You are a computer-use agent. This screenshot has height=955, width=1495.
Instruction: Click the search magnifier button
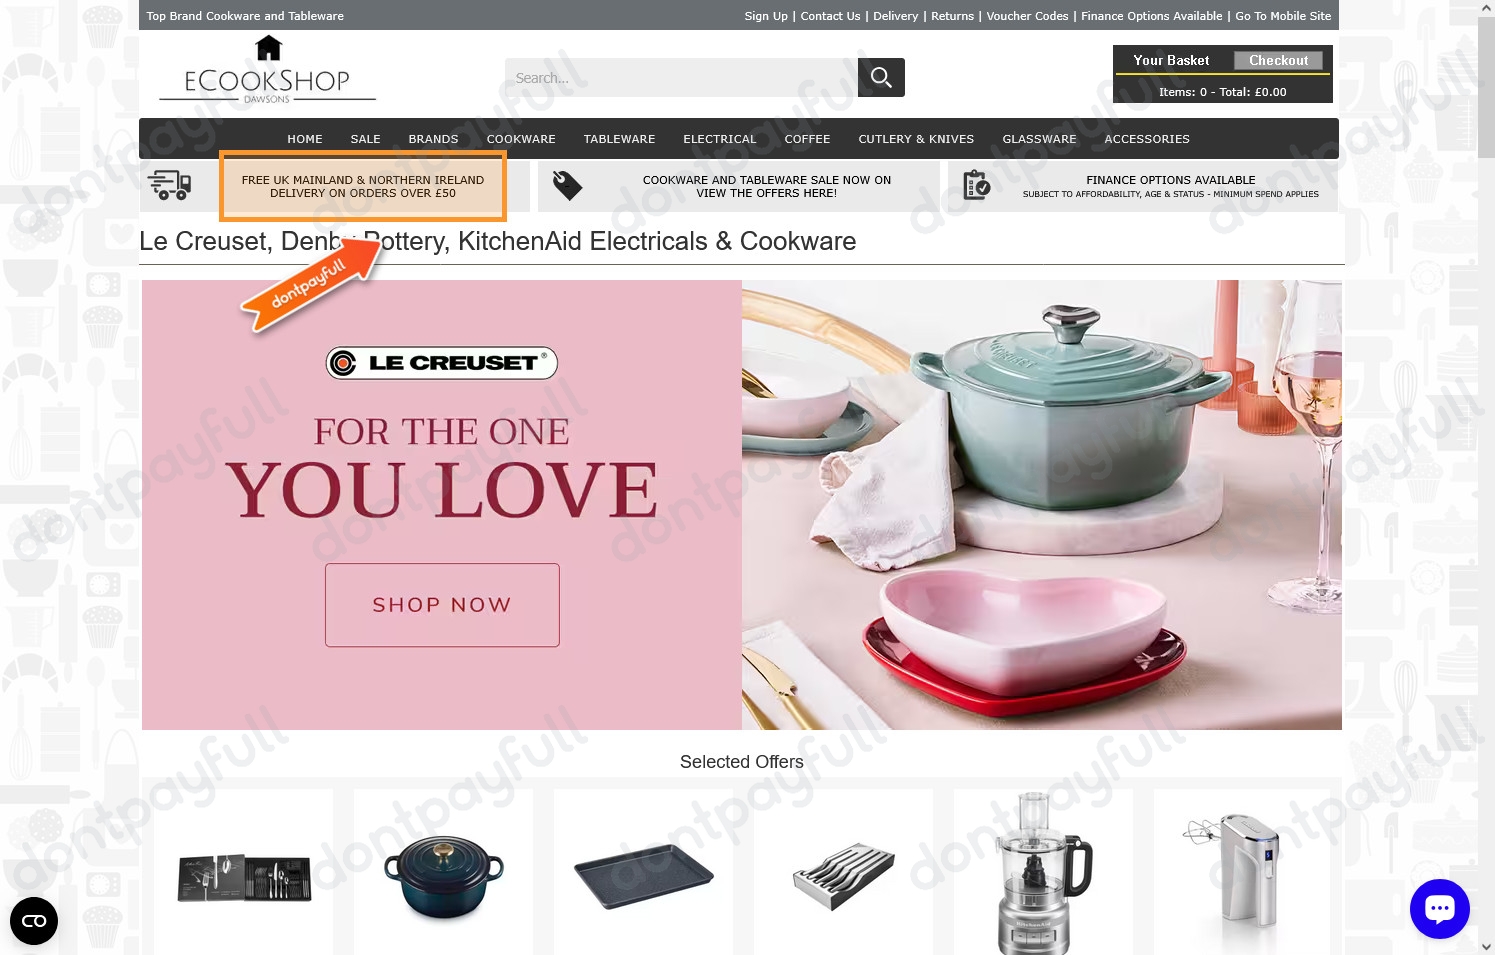click(x=881, y=77)
